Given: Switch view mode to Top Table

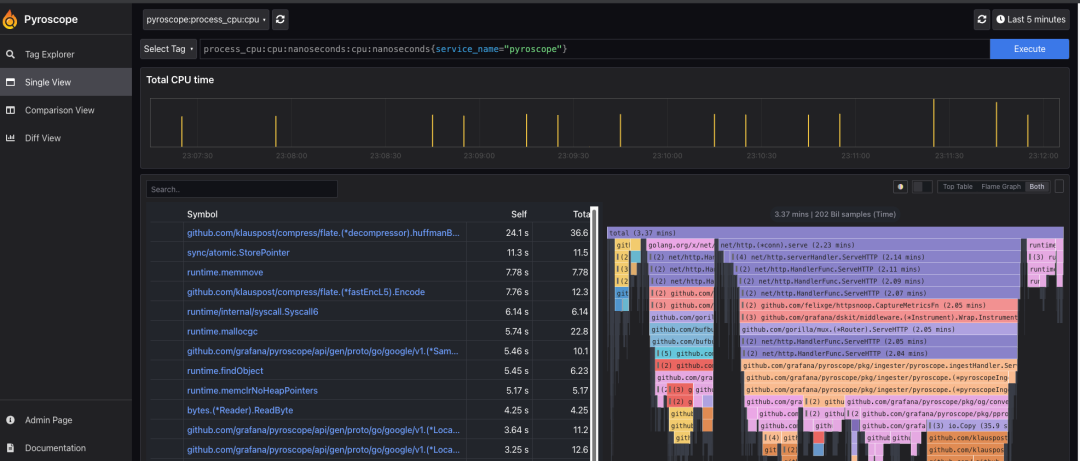Looking at the screenshot, I should coord(957,187).
